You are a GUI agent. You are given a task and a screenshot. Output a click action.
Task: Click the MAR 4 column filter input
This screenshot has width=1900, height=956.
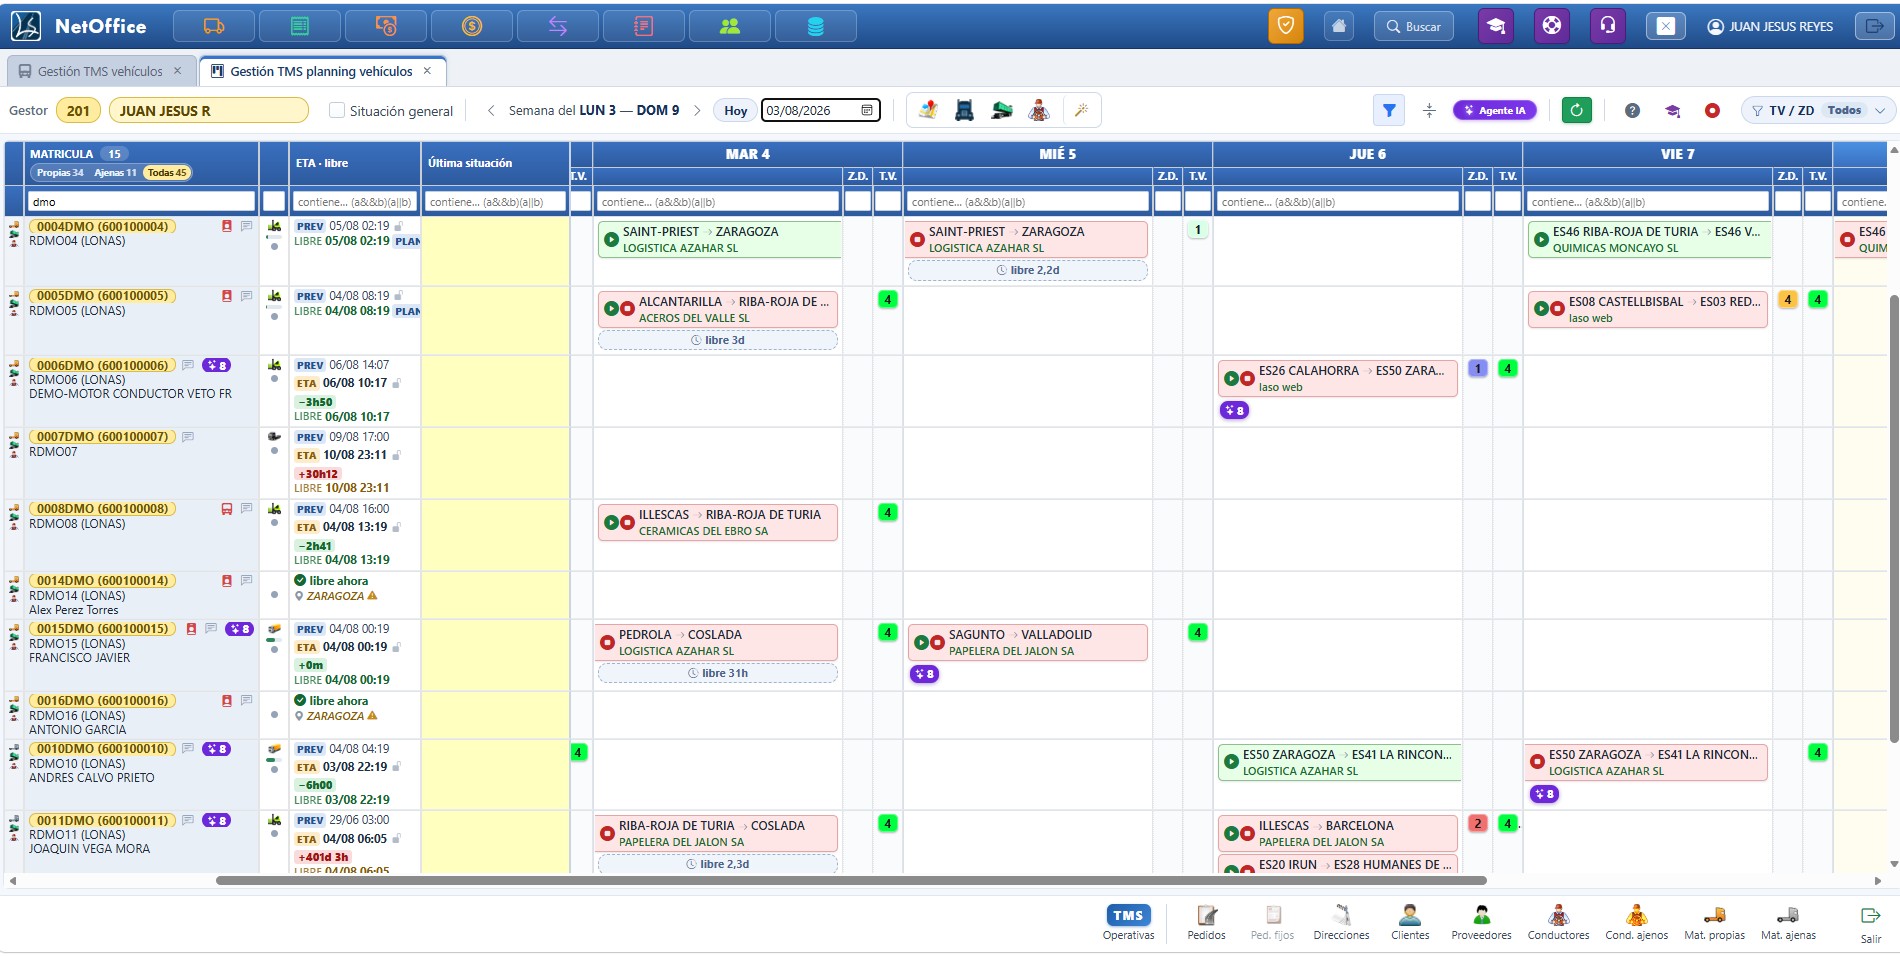[x=718, y=201]
